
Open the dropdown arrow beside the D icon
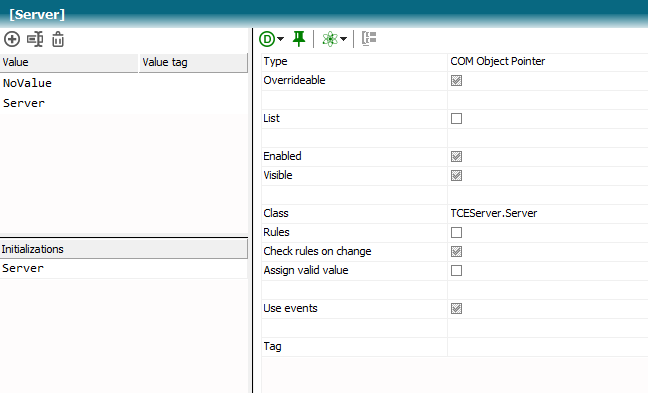point(281,39)
